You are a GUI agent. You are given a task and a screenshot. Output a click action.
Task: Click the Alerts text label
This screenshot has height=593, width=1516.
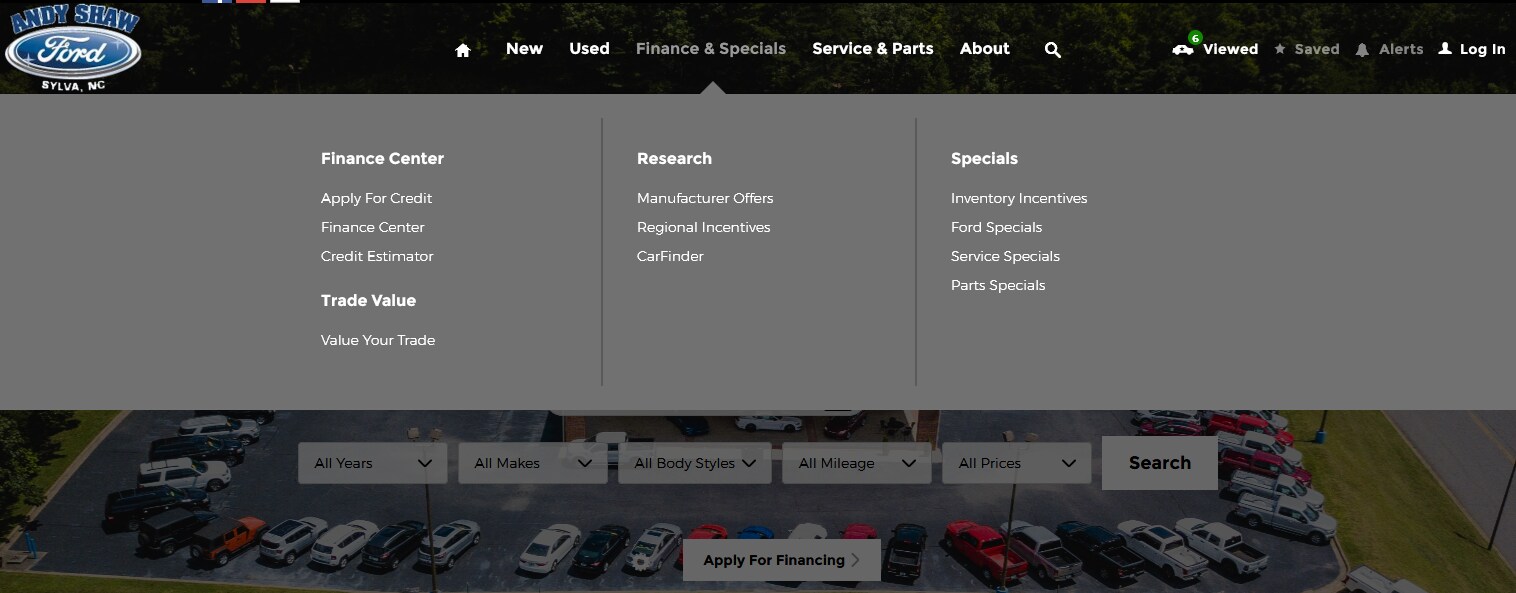(1401, 49)
